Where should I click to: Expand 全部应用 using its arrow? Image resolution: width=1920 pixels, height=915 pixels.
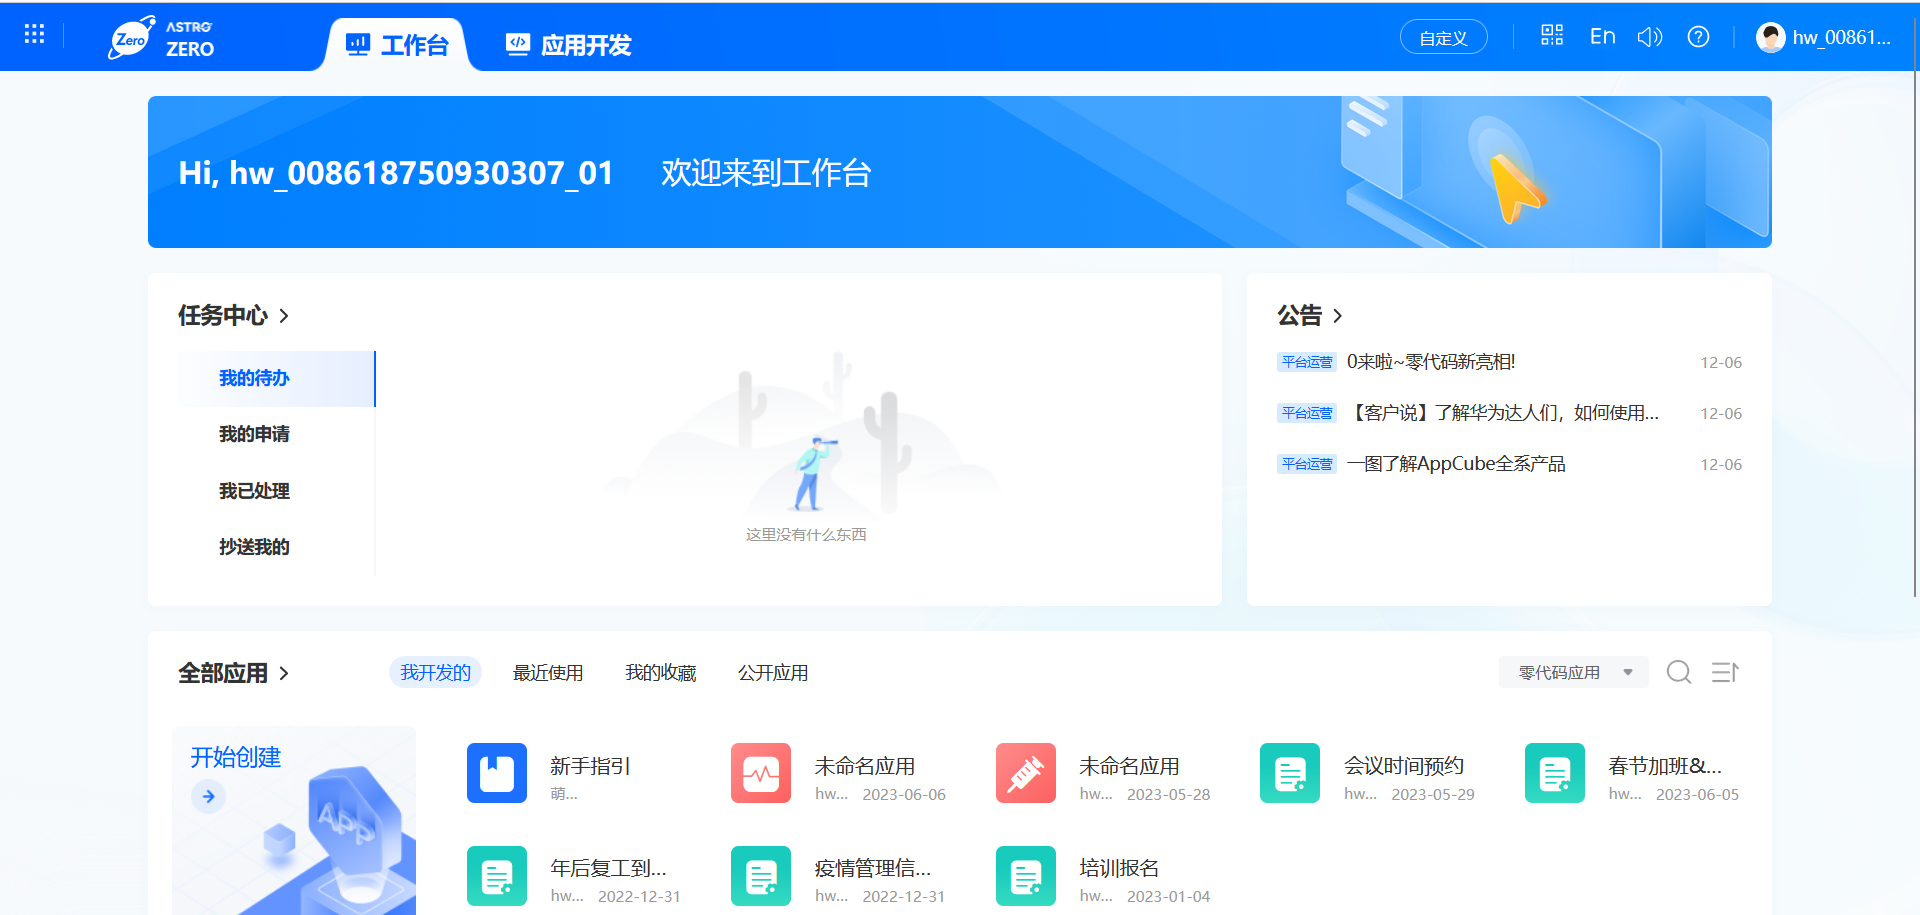286,673
